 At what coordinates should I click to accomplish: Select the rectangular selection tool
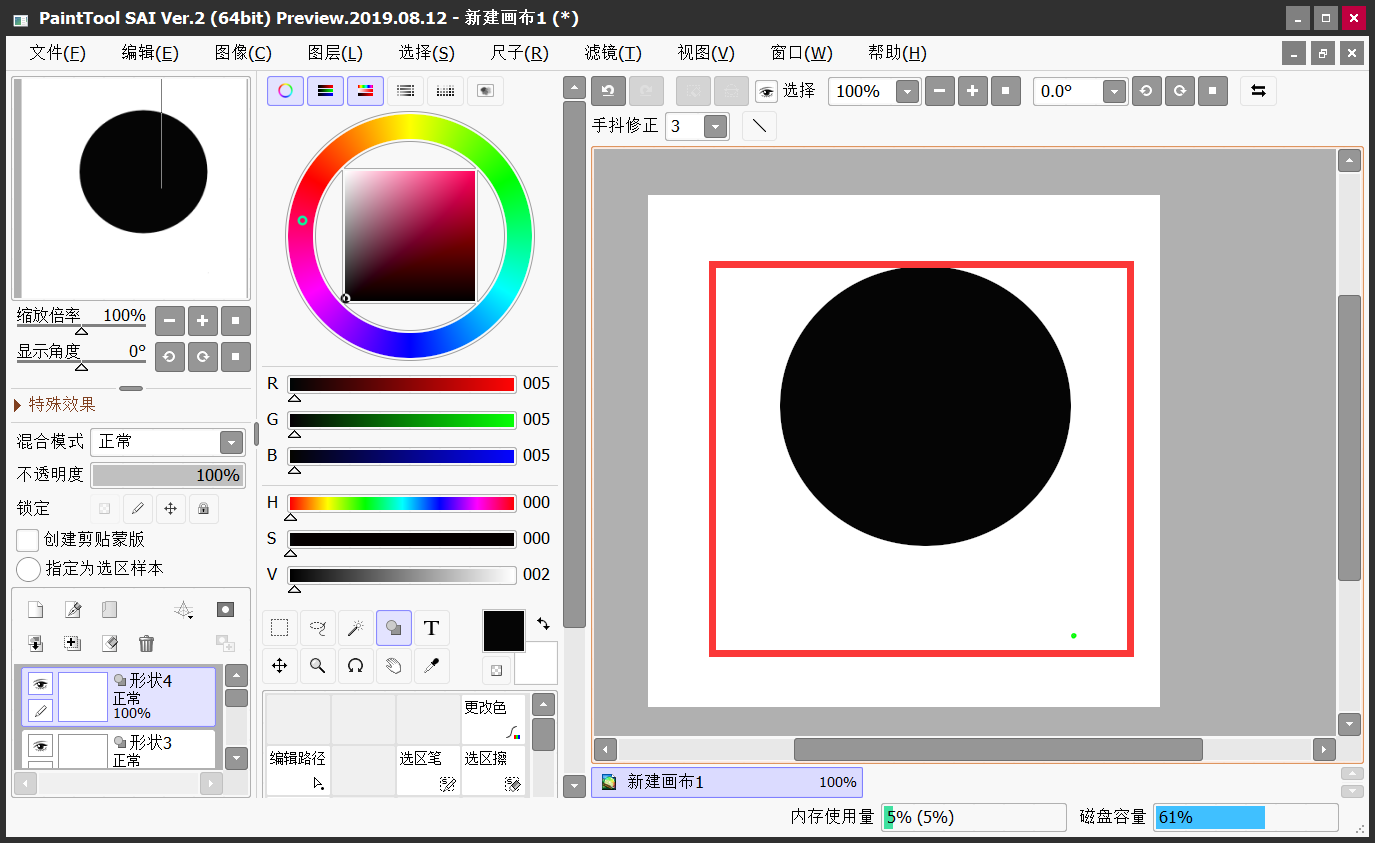280,628
